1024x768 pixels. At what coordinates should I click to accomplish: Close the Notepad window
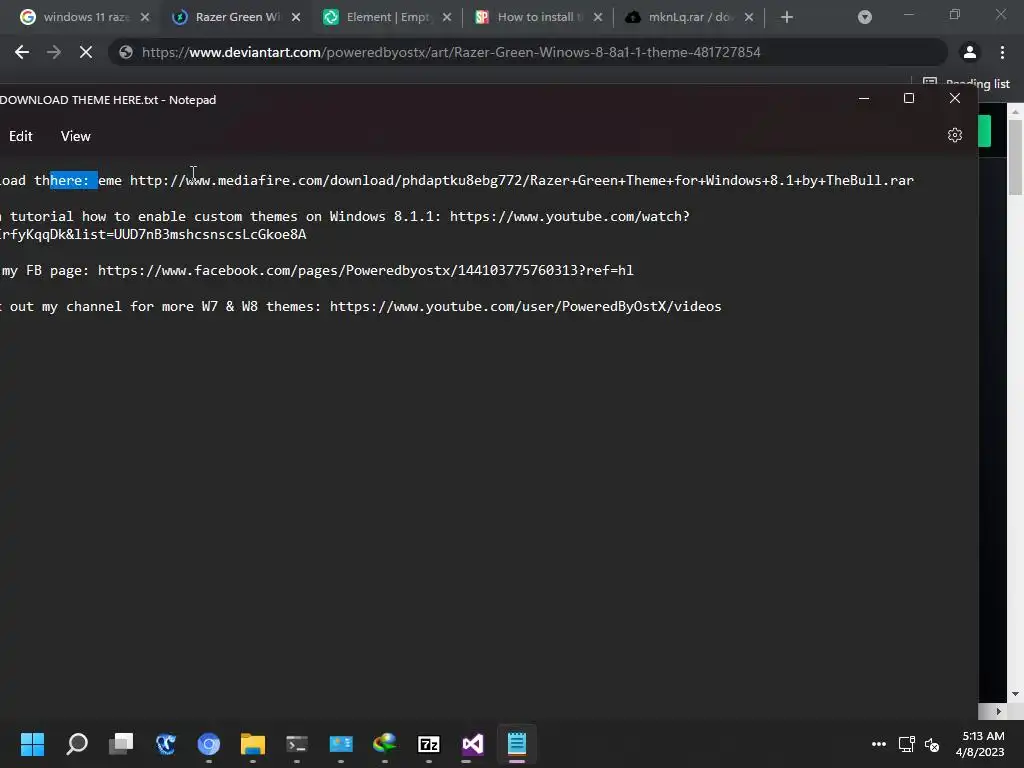955,99
